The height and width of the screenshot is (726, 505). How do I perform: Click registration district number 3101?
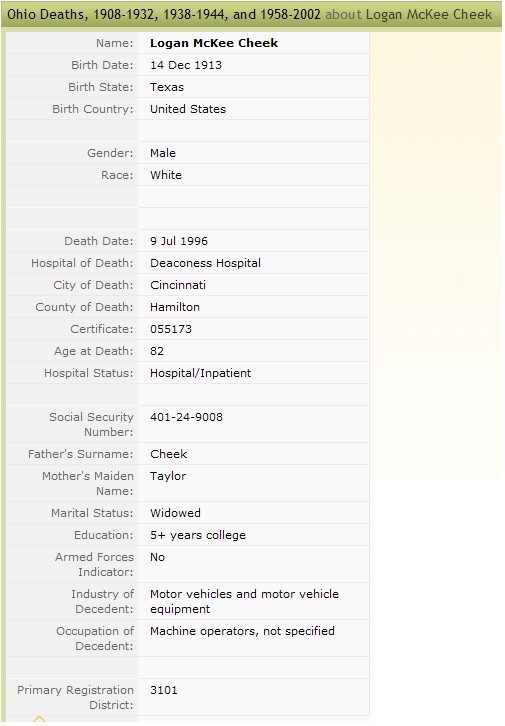[x=163, y=690]
